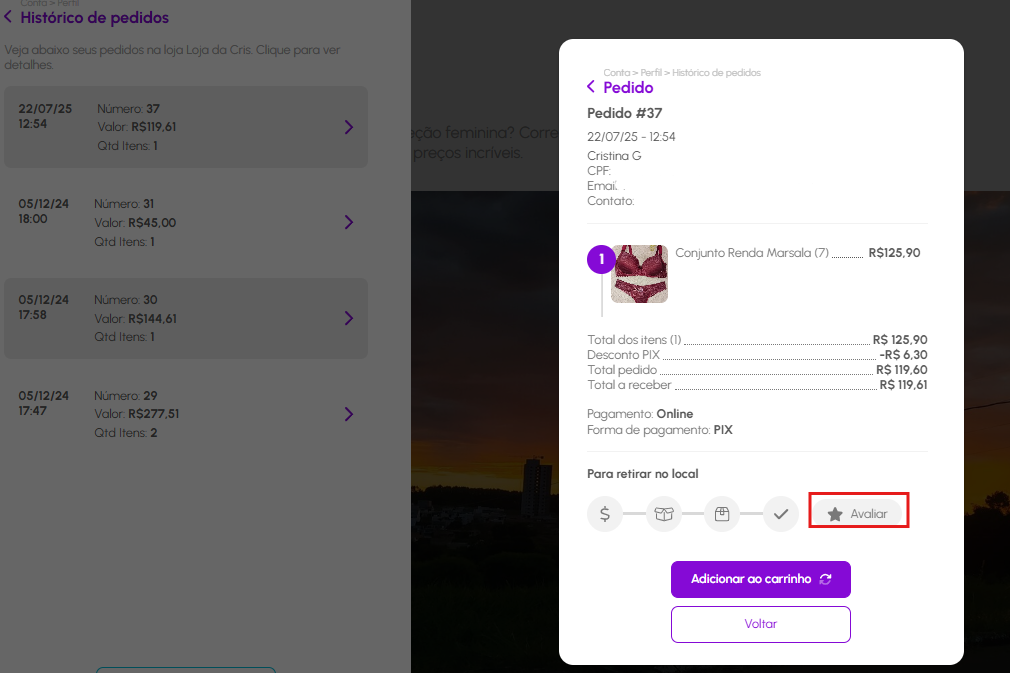The image size is (1010, 673).
Task: Click the packed box ready-for-pickup icon
Action: pos(722,514)
